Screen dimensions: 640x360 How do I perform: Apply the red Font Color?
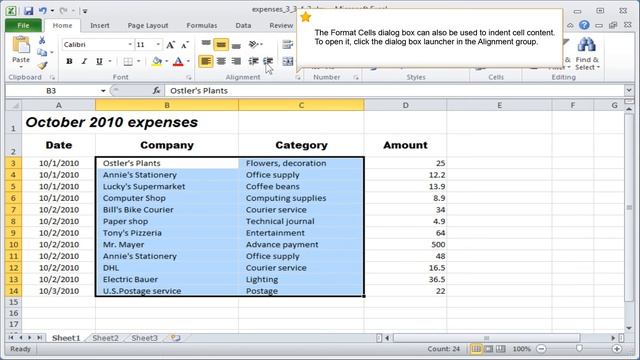click(178, 61)
